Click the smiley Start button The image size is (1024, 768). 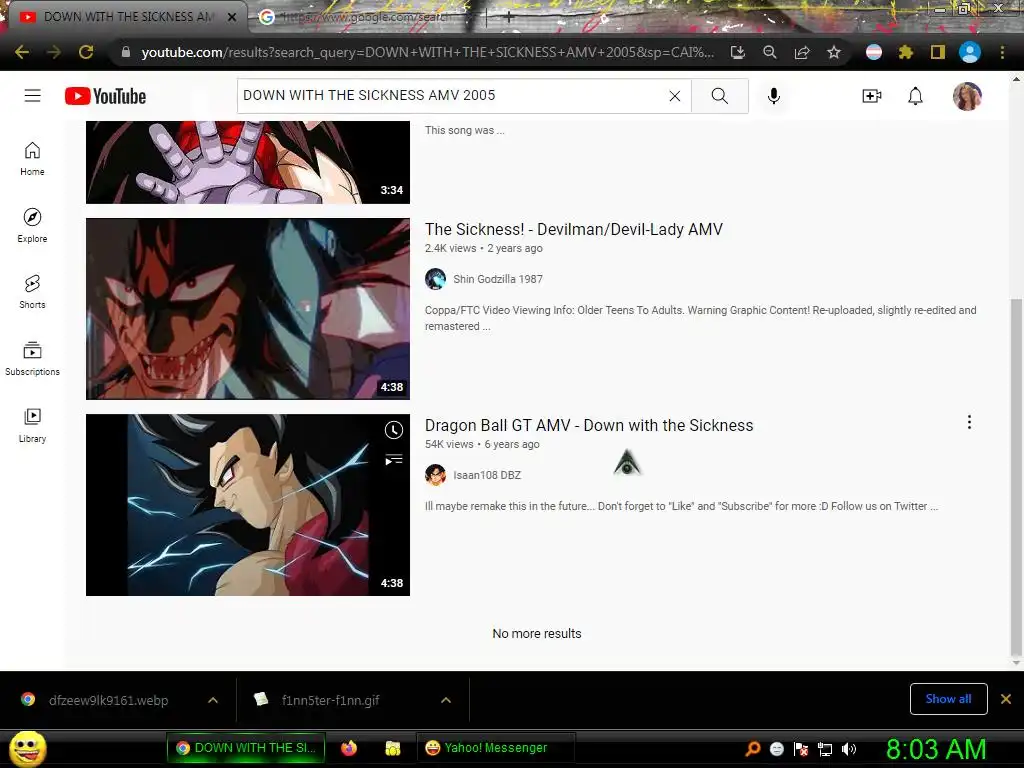coord(27,748)
